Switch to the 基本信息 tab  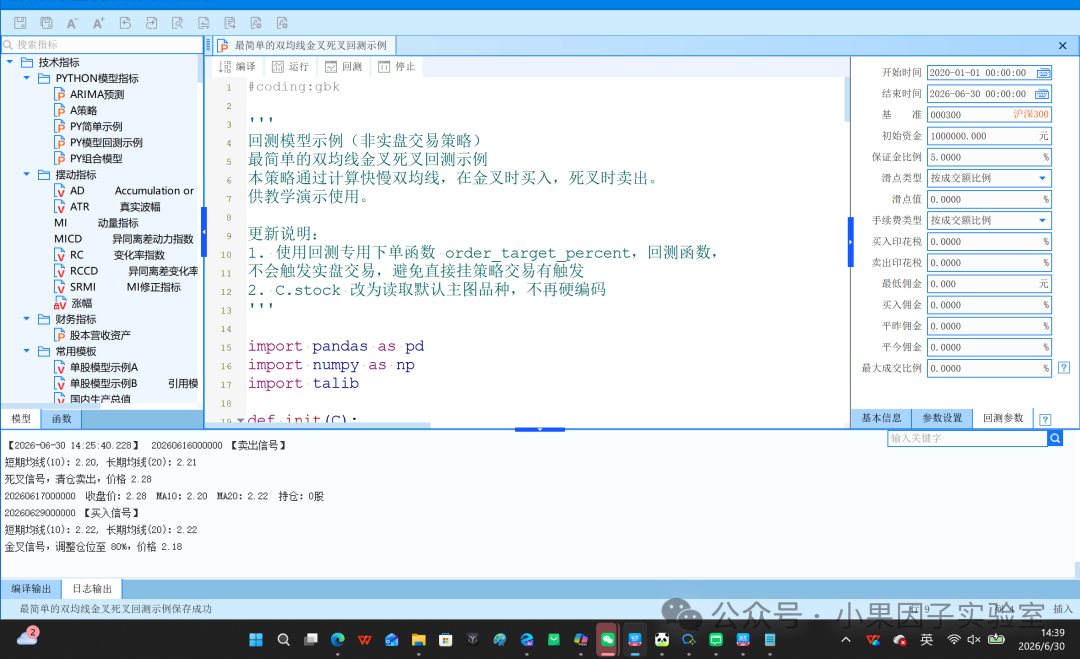[882, 418]
